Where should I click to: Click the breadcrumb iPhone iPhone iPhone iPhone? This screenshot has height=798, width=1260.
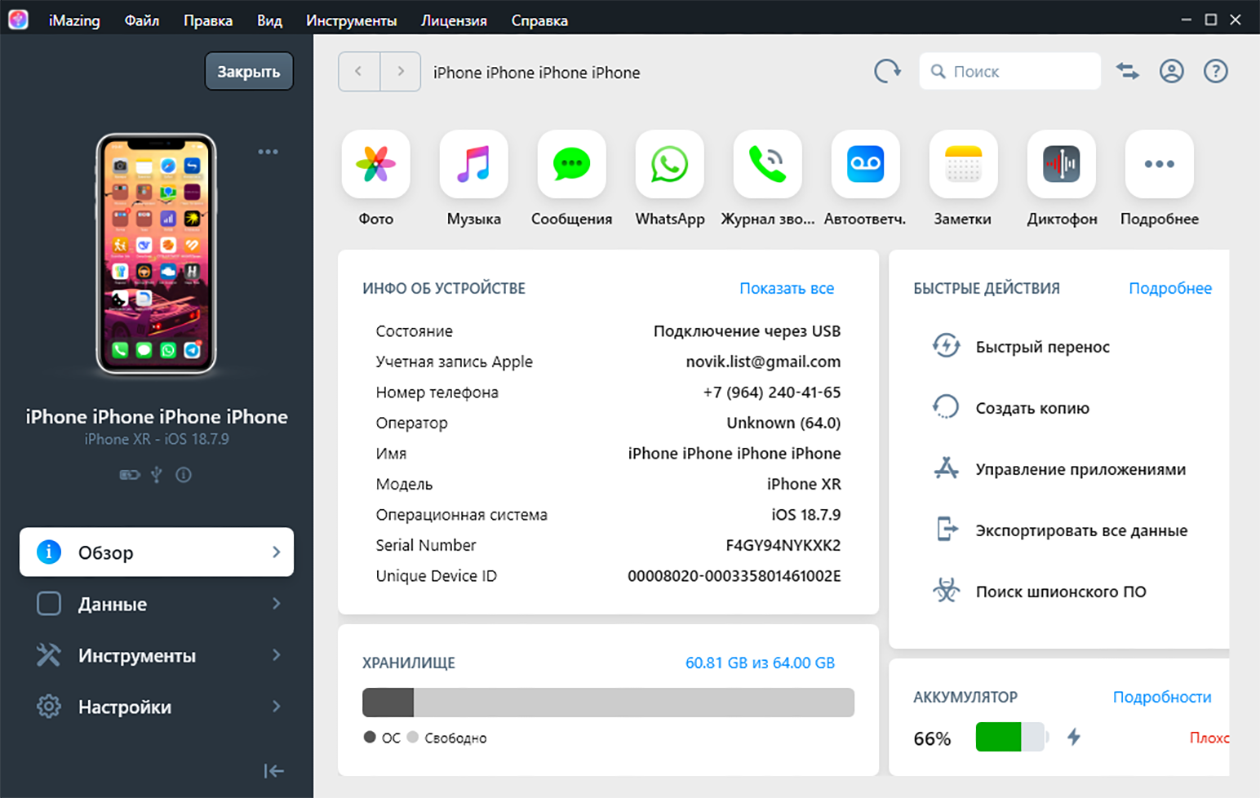pyautogui.click(x=537, y=72)
